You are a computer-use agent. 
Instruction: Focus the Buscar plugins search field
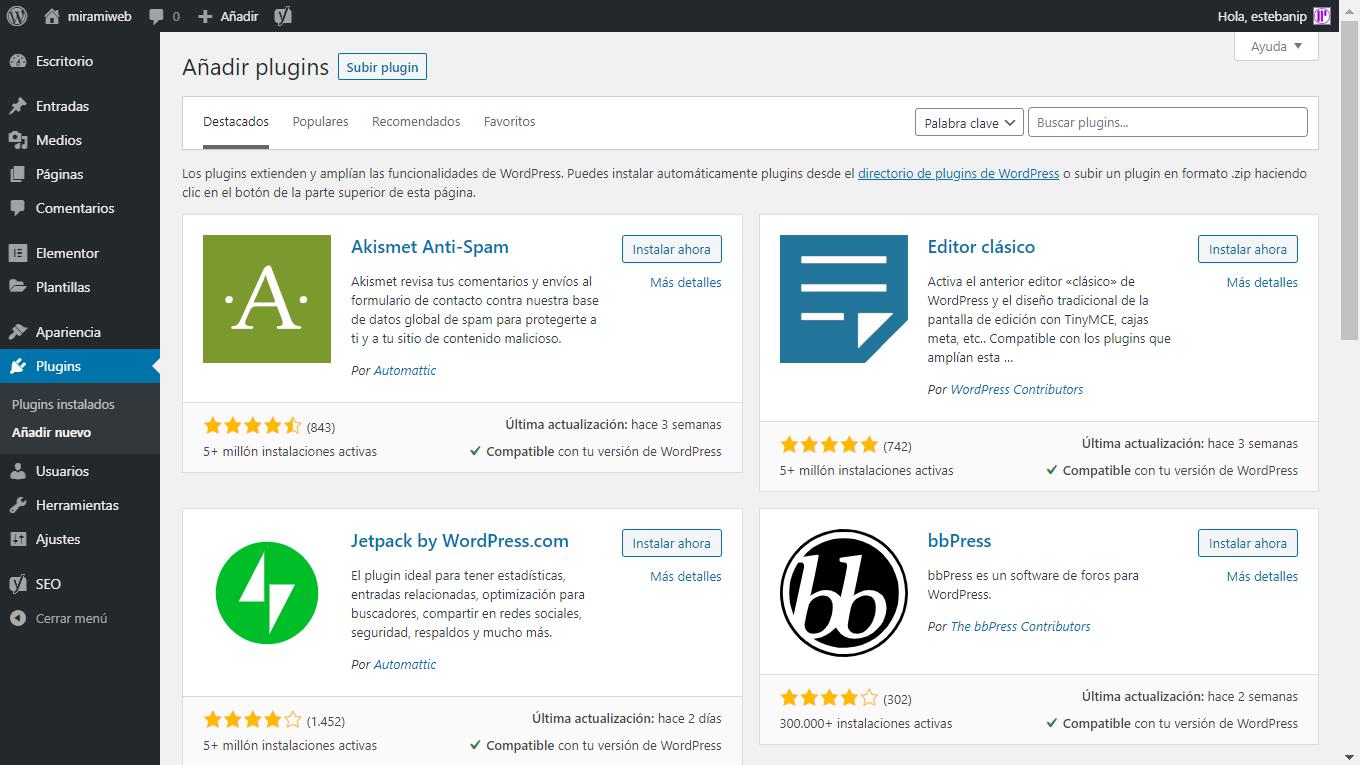tap(1167, 123)
